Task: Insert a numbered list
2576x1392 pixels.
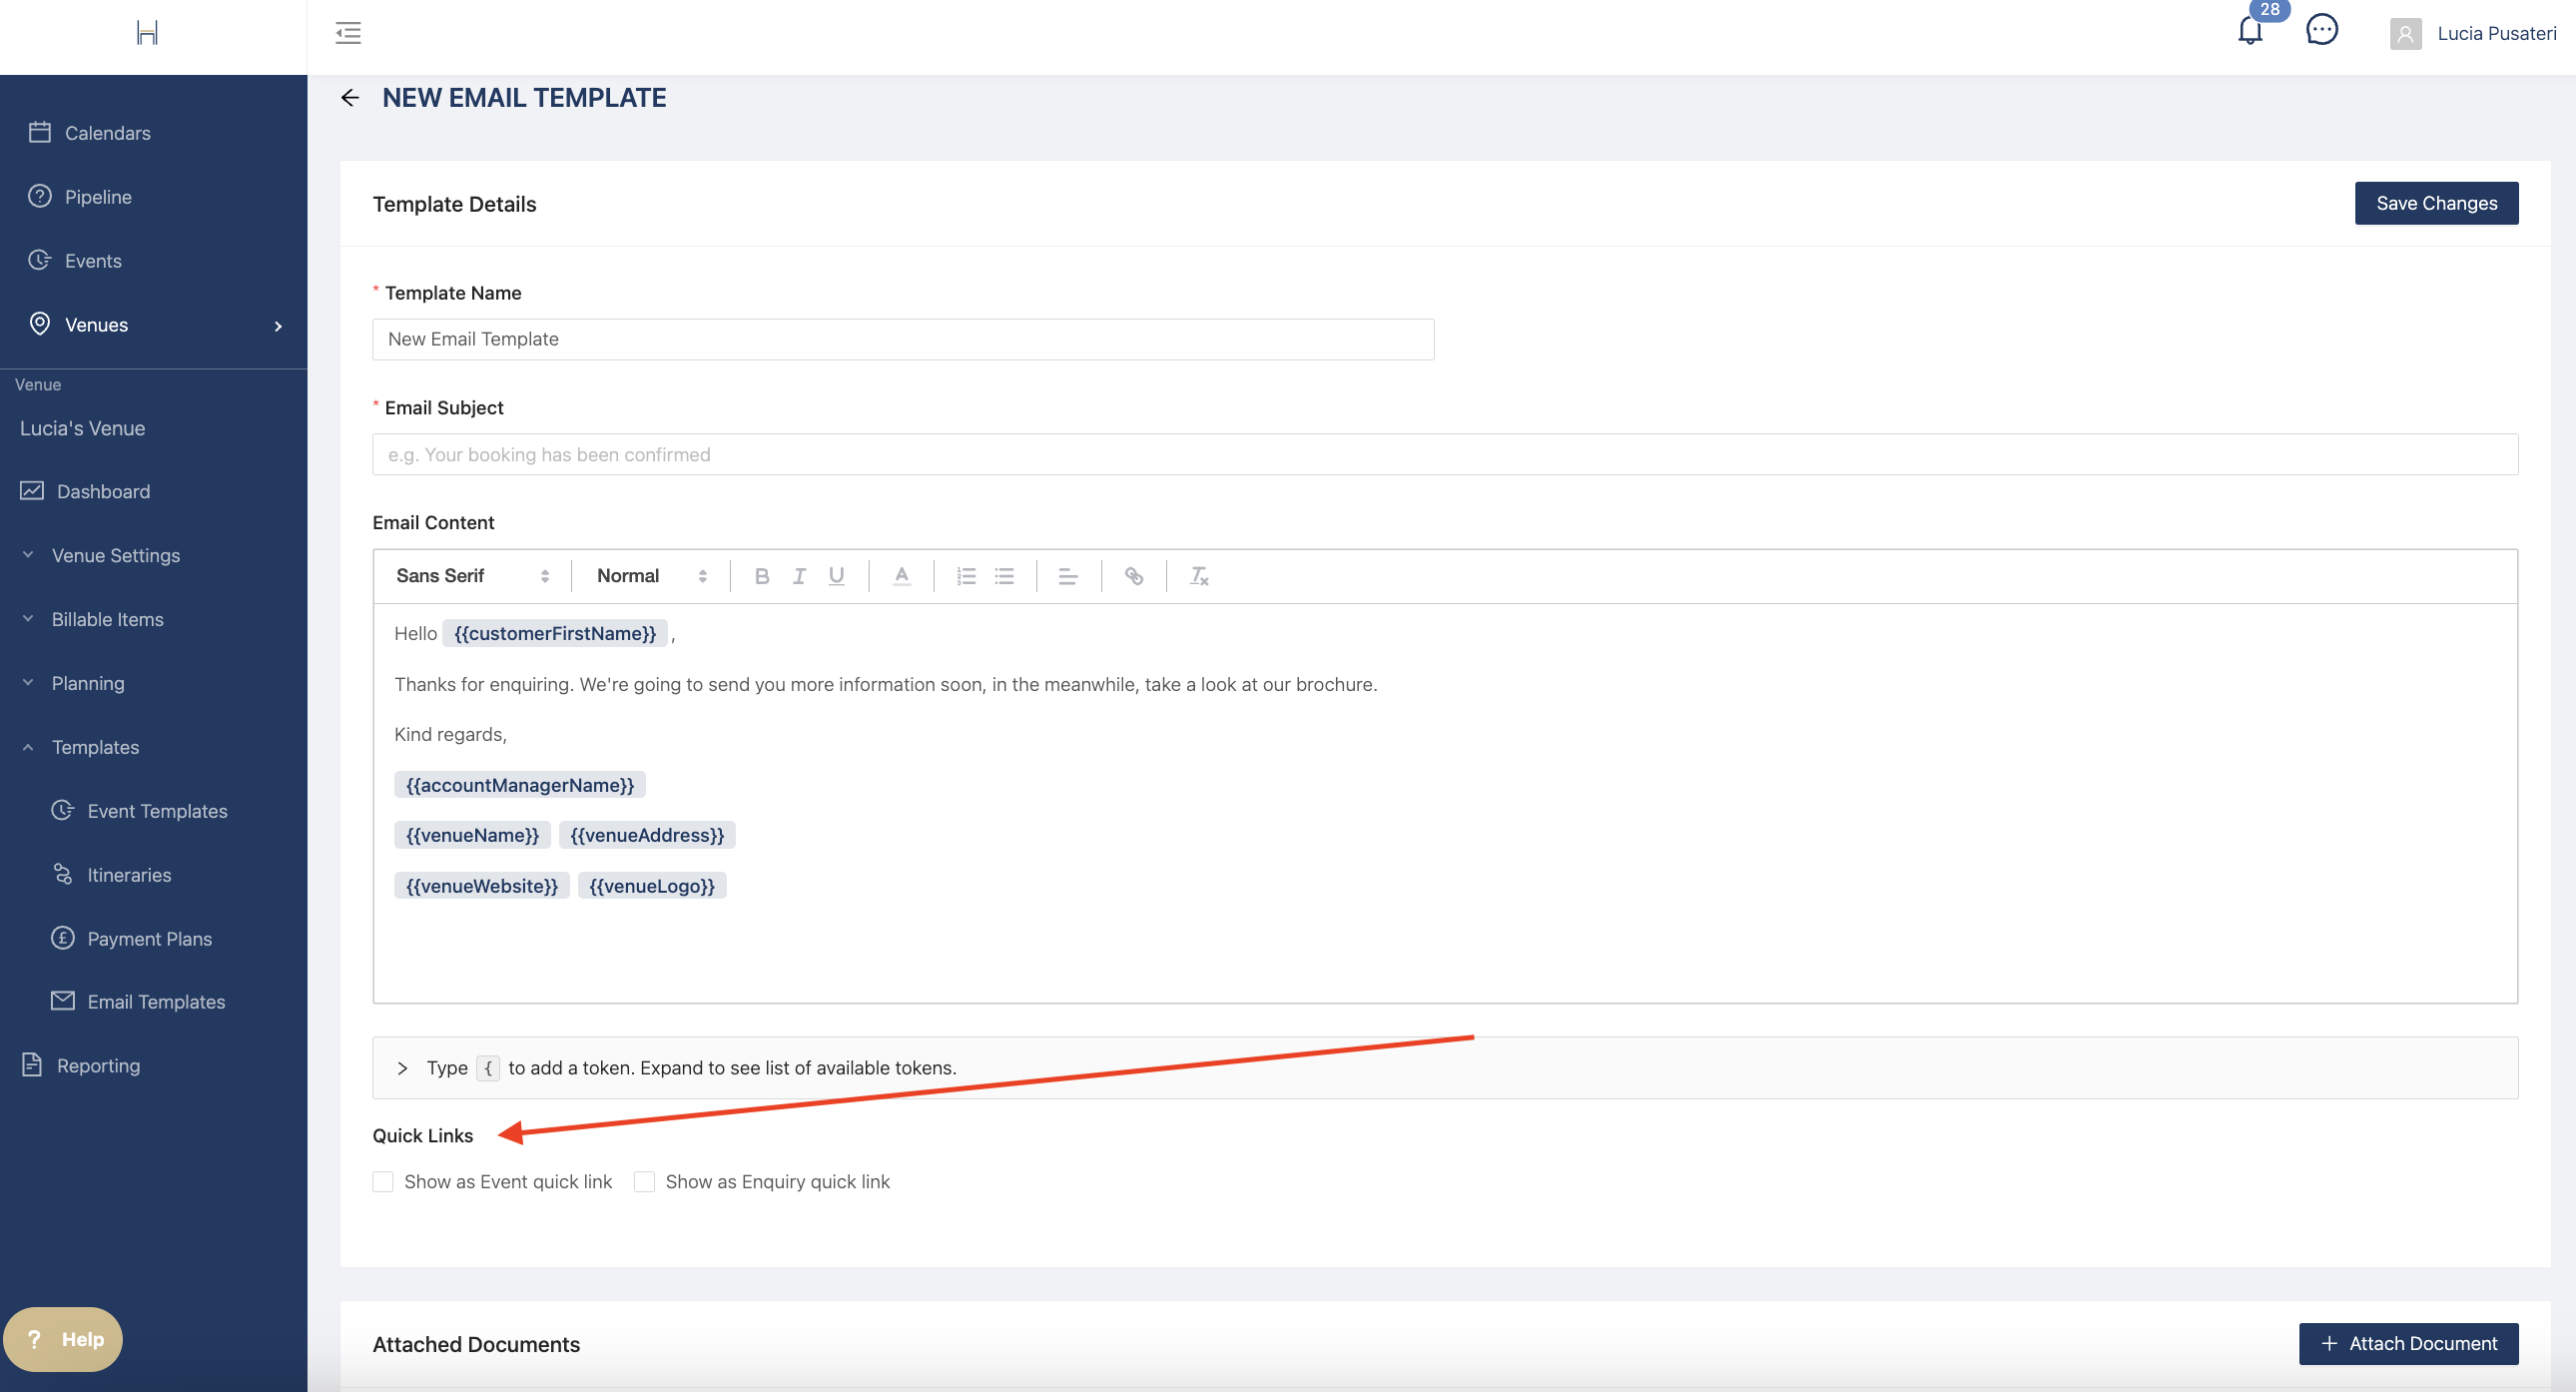Action: pos(965,576)
